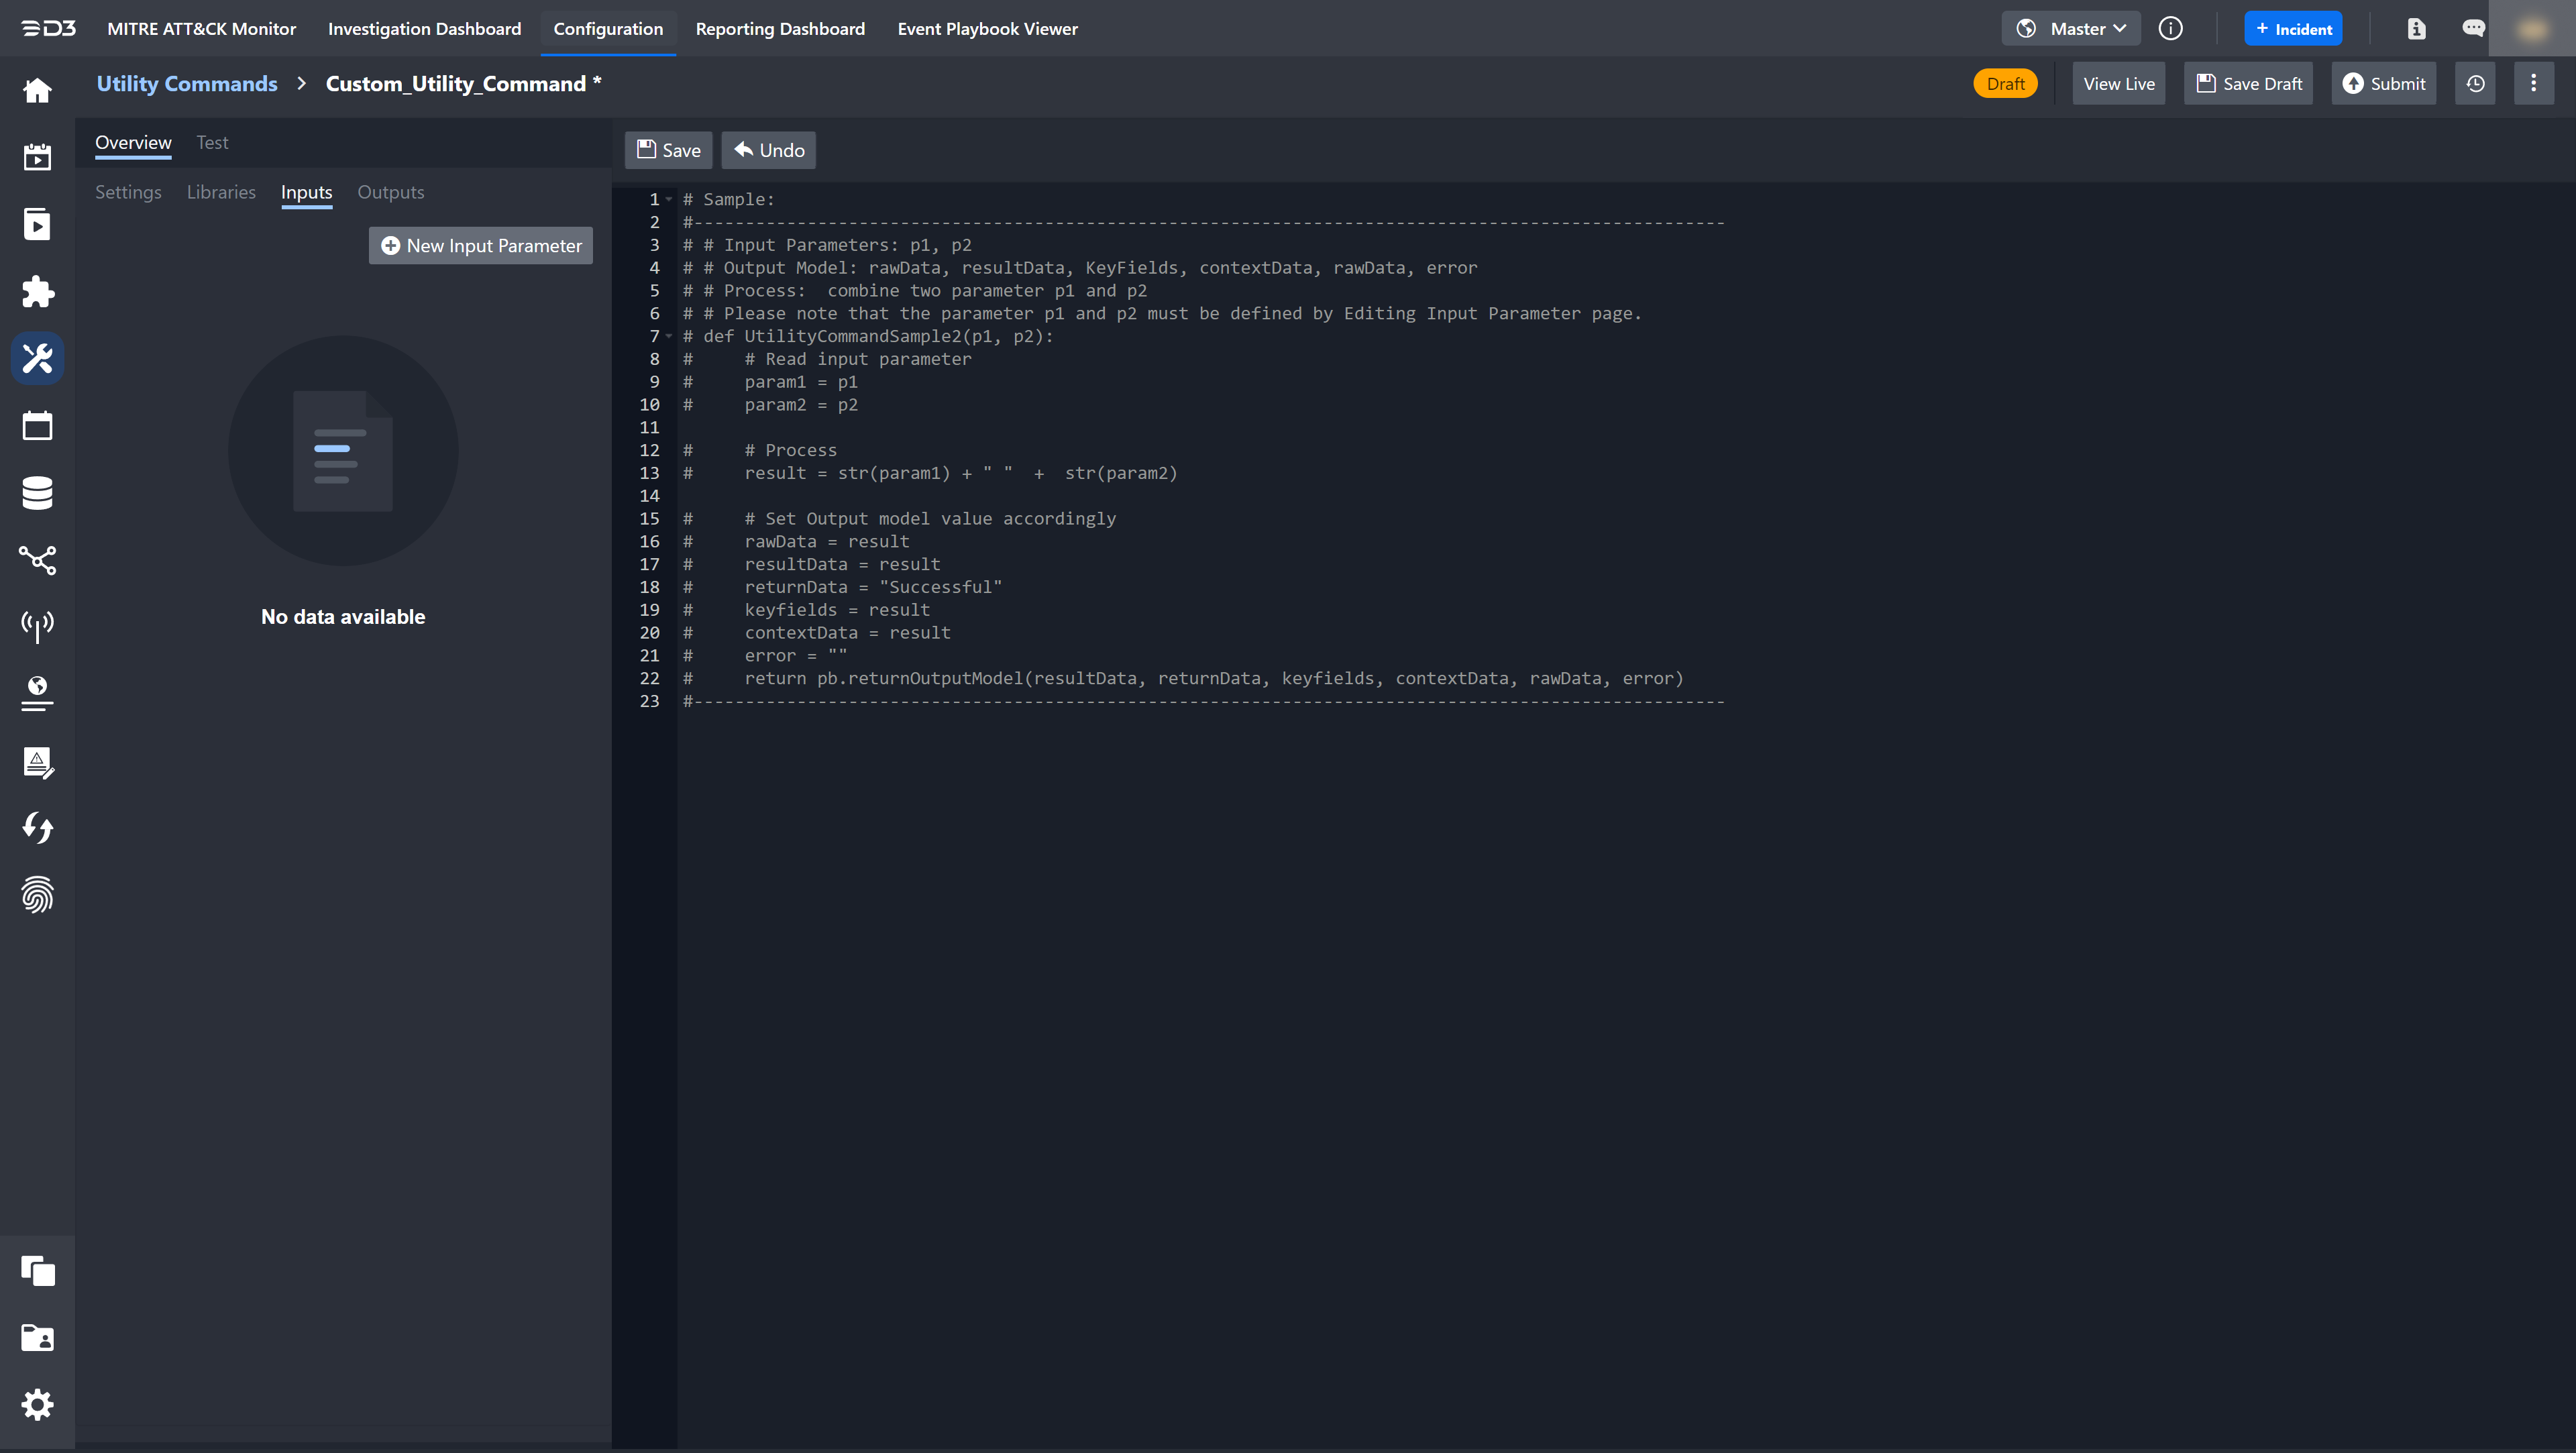
Task: Open the Reporting Dashboard menu
Action: pos(780,29)
